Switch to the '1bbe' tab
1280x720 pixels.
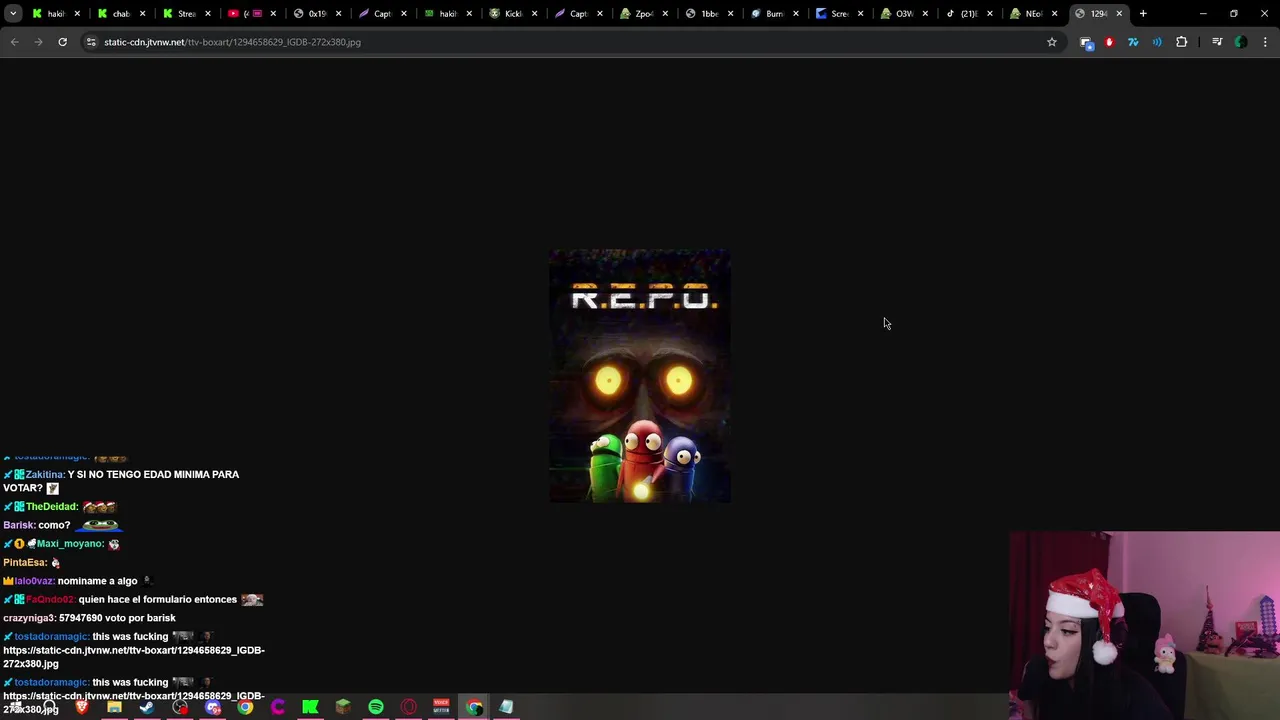(707, 13)
